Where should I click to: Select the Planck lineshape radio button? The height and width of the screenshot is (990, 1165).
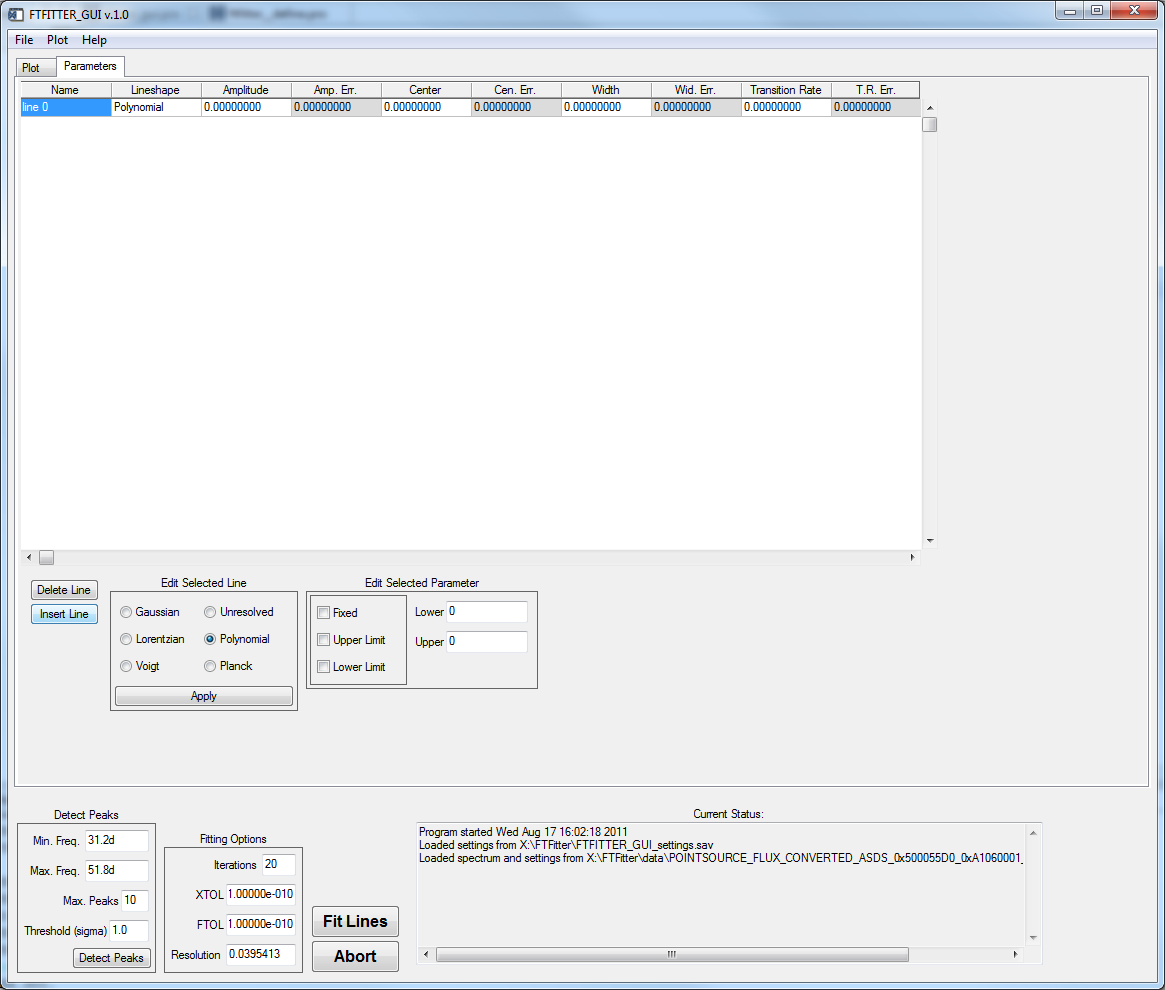[x=210, y=666]
